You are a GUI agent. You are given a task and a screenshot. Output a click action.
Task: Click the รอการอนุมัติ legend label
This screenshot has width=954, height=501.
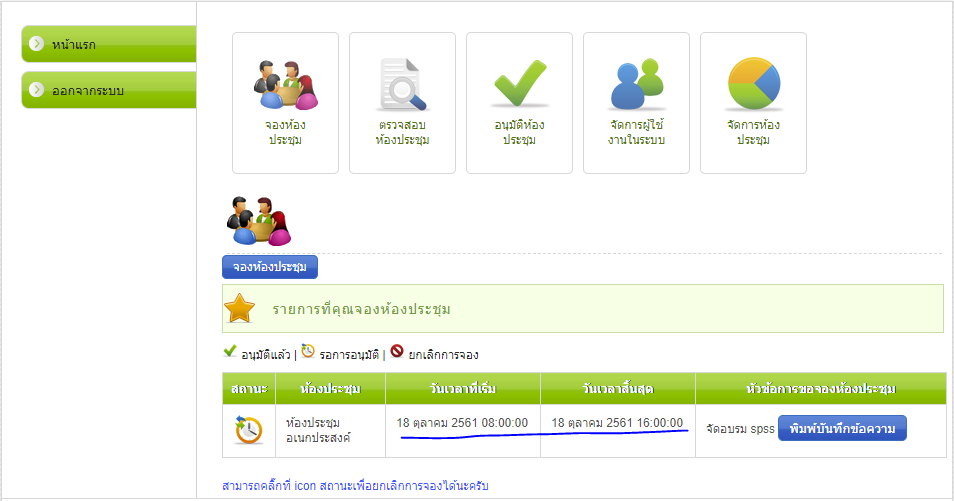(x=349, y=354)
